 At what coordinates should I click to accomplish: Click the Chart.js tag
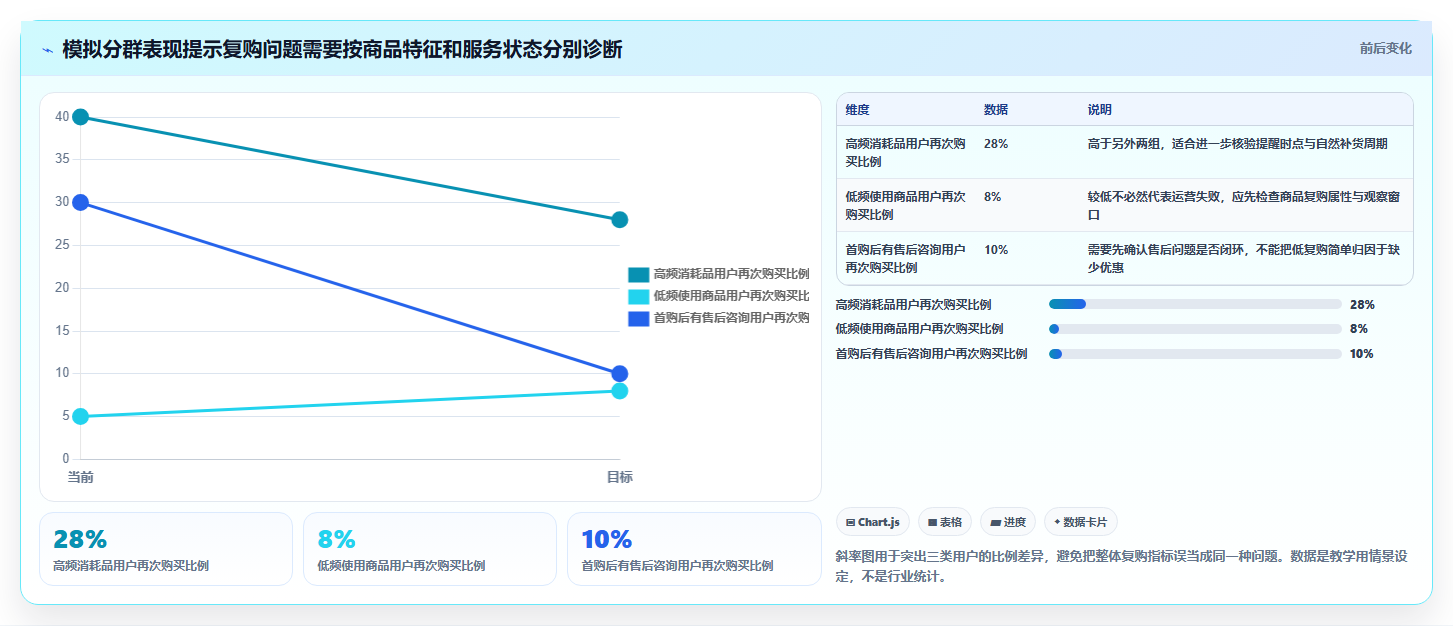(873, 522)
